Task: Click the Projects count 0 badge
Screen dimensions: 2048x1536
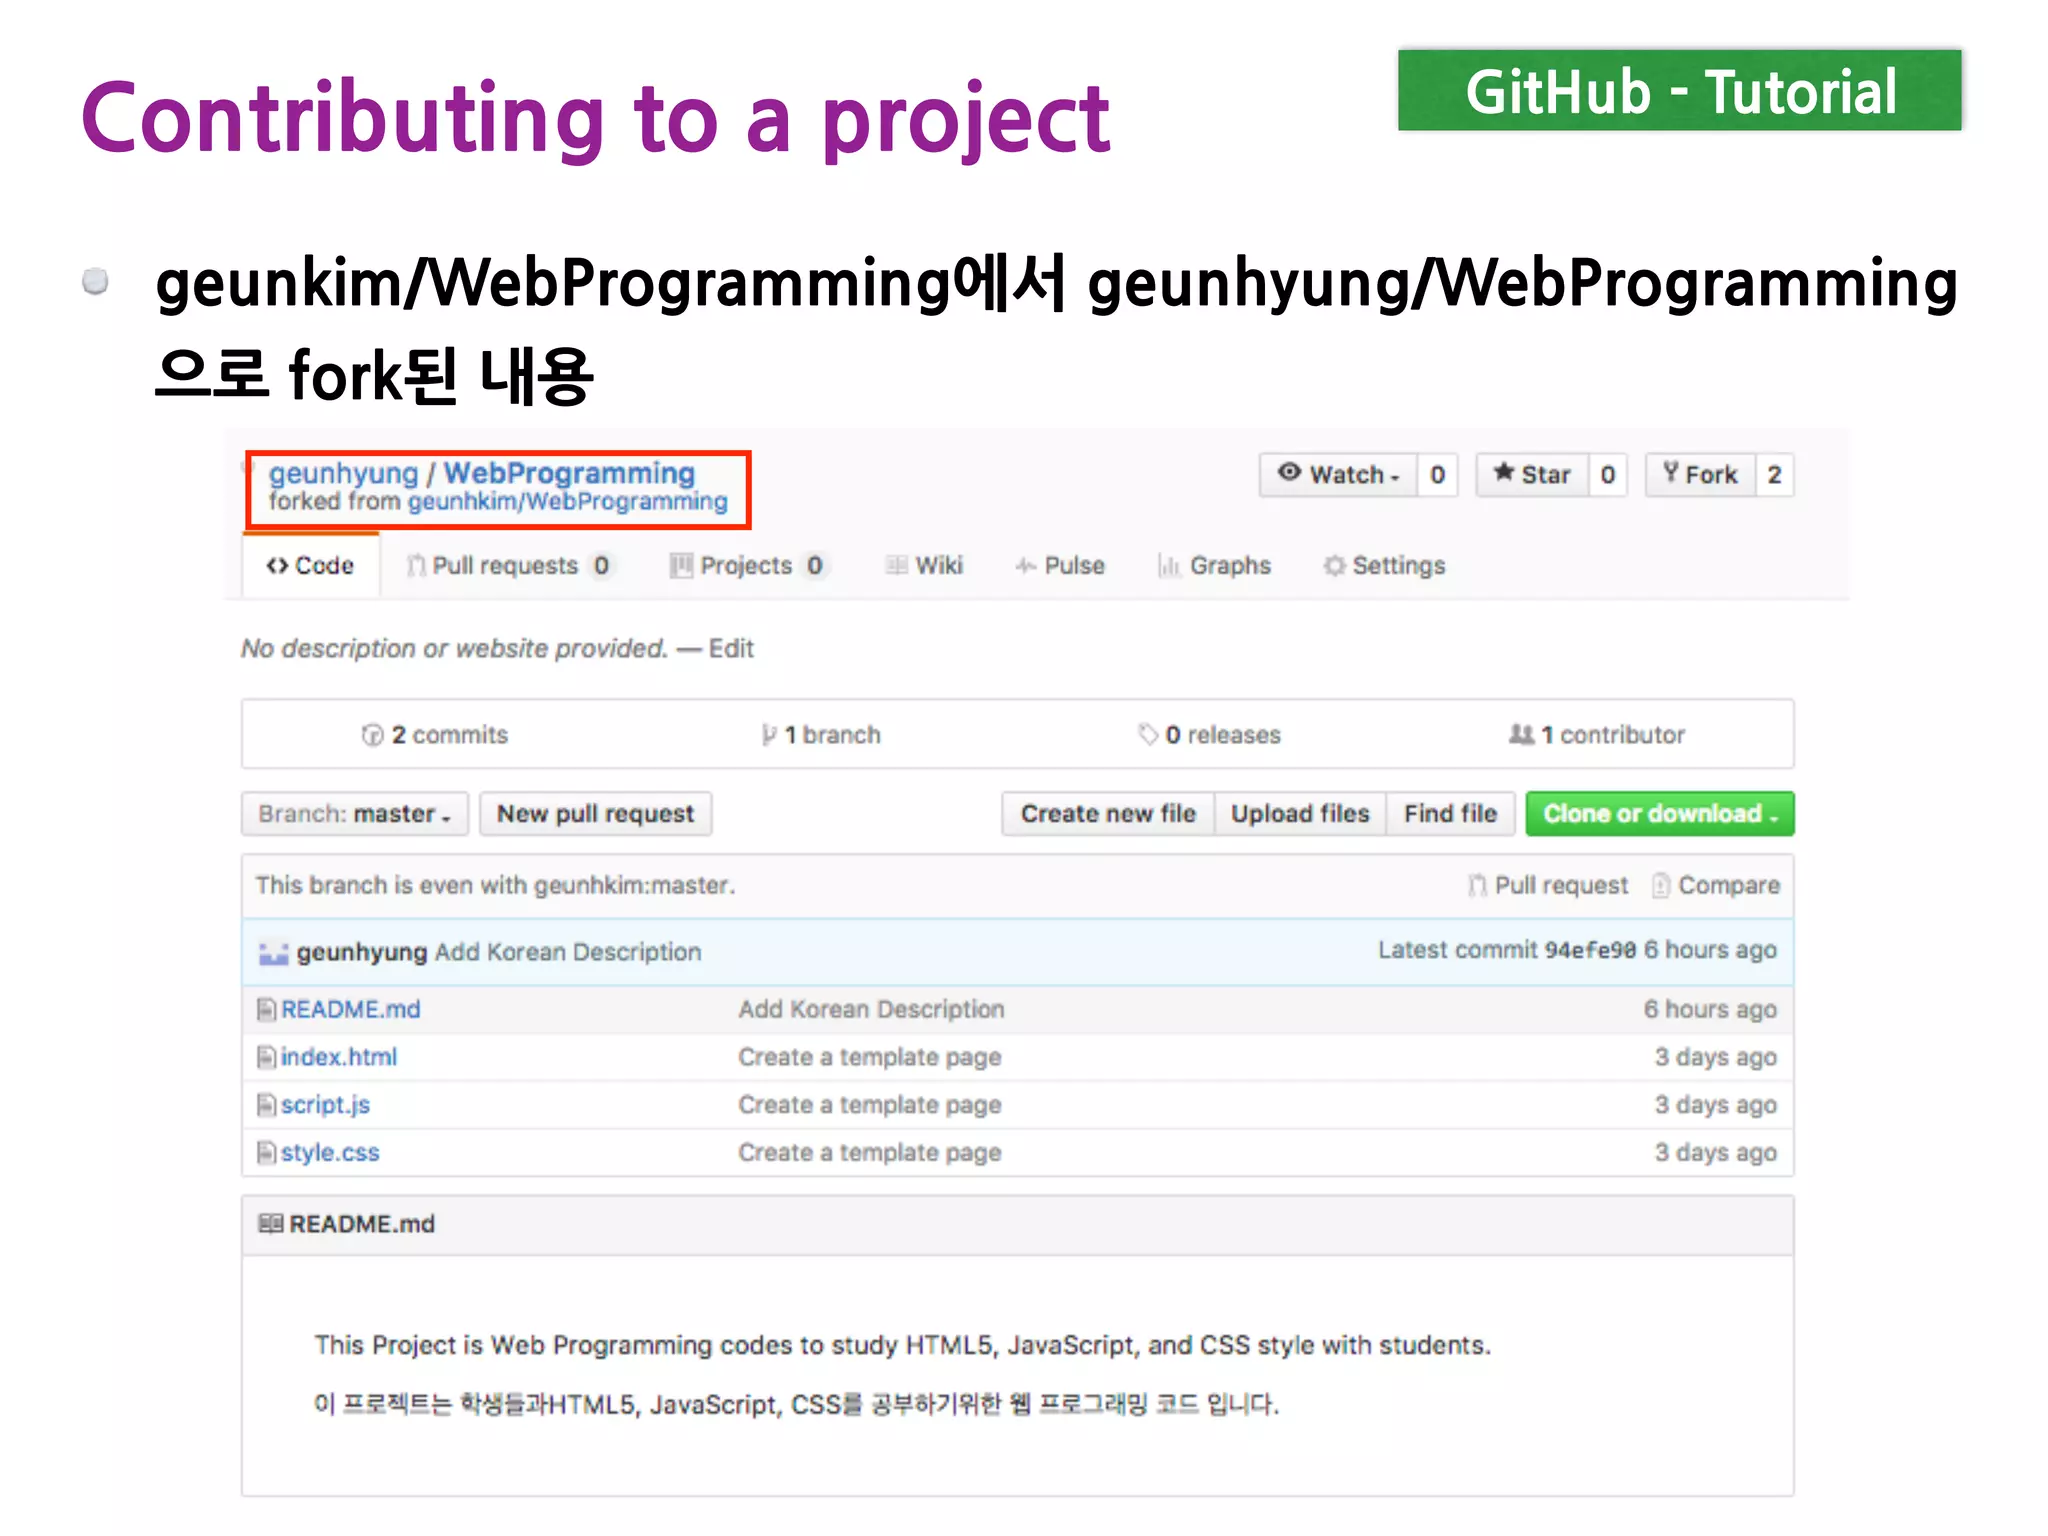Action: 815,565
